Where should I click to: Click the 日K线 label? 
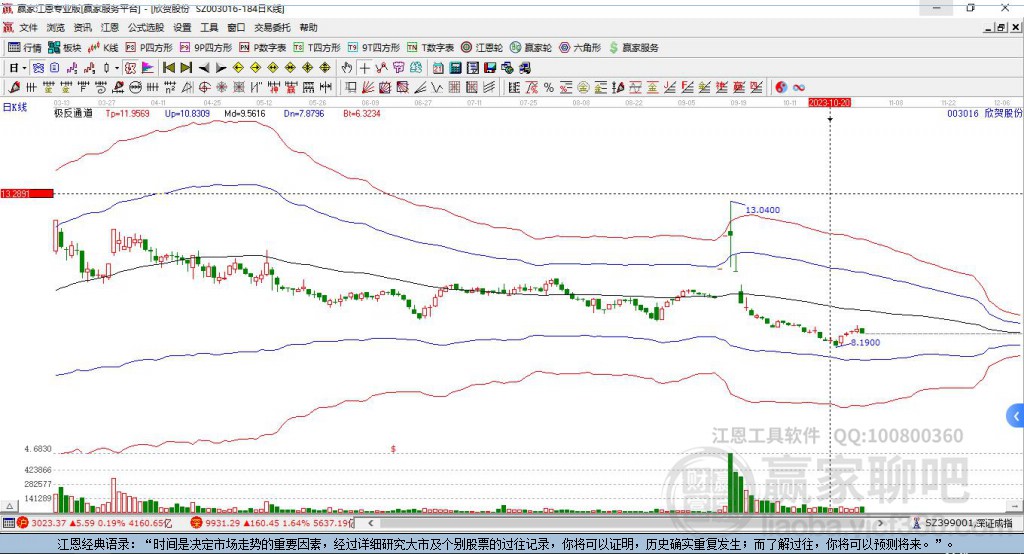pyautogui.click(x=14, y=108)
